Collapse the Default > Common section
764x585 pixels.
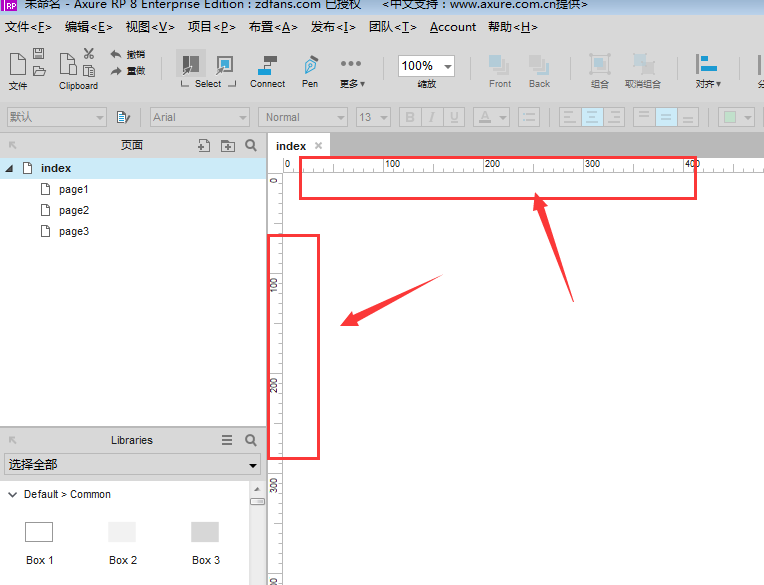12,494
